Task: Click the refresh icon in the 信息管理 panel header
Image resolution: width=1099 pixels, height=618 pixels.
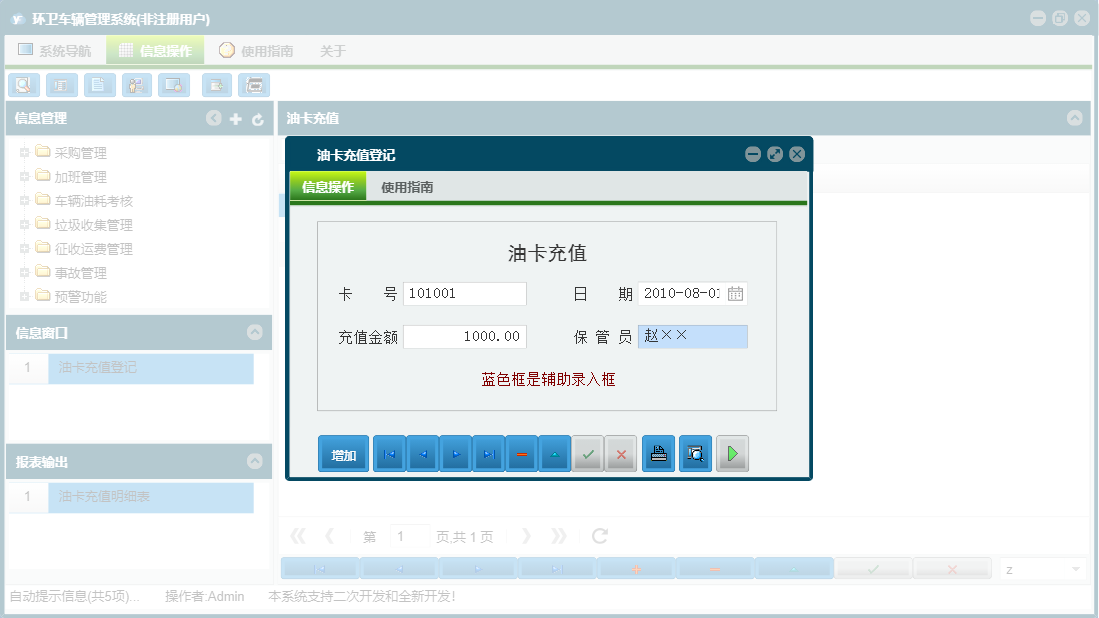Action: pyautogui.click(x=257, y=118)
